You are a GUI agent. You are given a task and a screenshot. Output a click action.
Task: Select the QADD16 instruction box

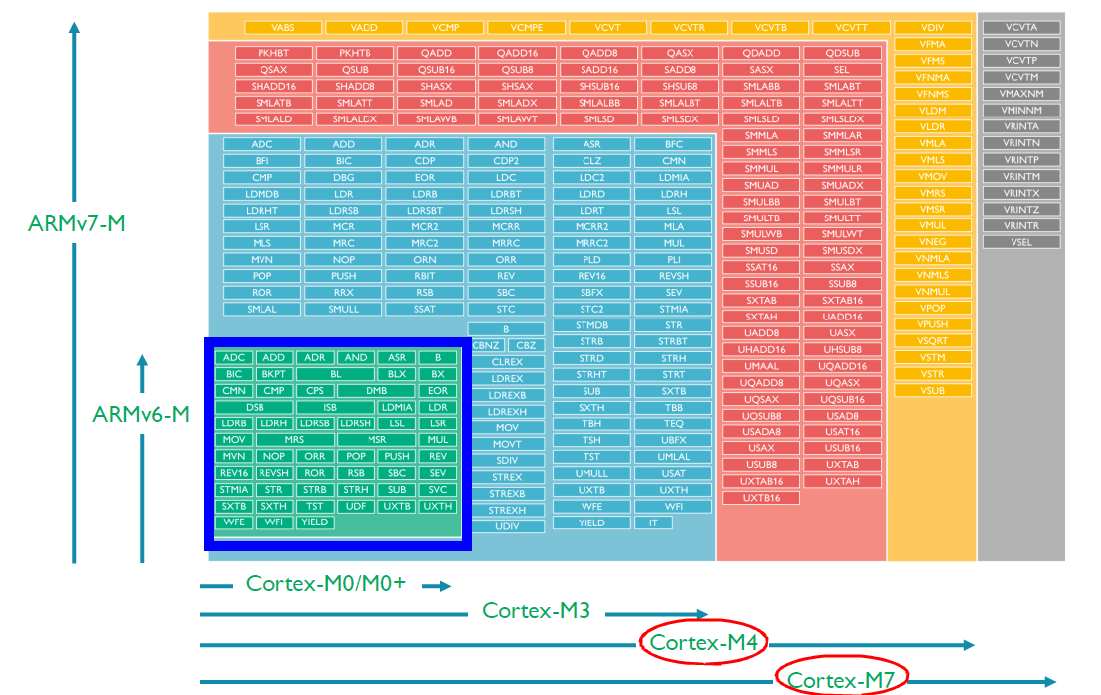517,53
